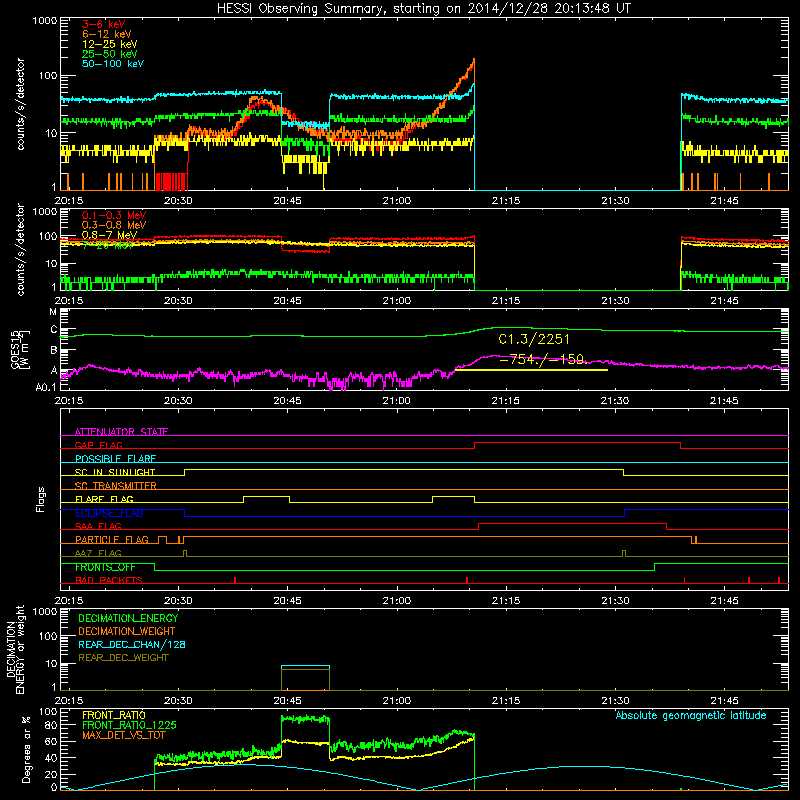Select the 25-50 keV legend label
800x800 pixels.
click(109, 54)
